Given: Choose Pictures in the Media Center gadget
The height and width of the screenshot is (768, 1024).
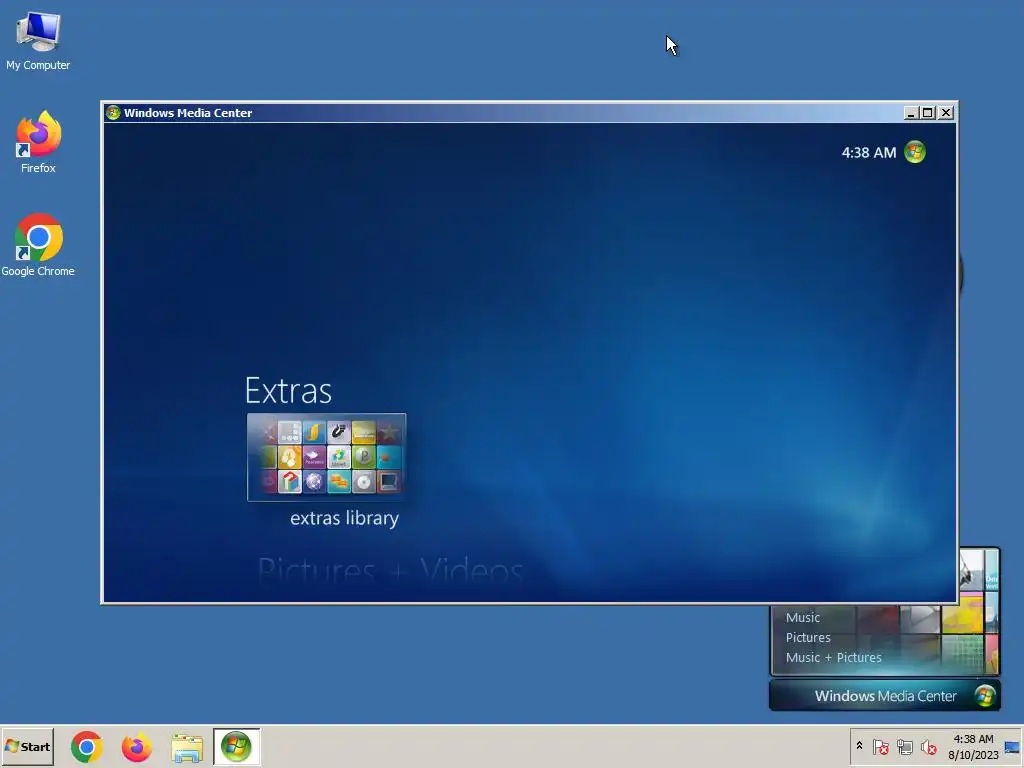Looking at the screenshot, I should [x=808, y=637].
